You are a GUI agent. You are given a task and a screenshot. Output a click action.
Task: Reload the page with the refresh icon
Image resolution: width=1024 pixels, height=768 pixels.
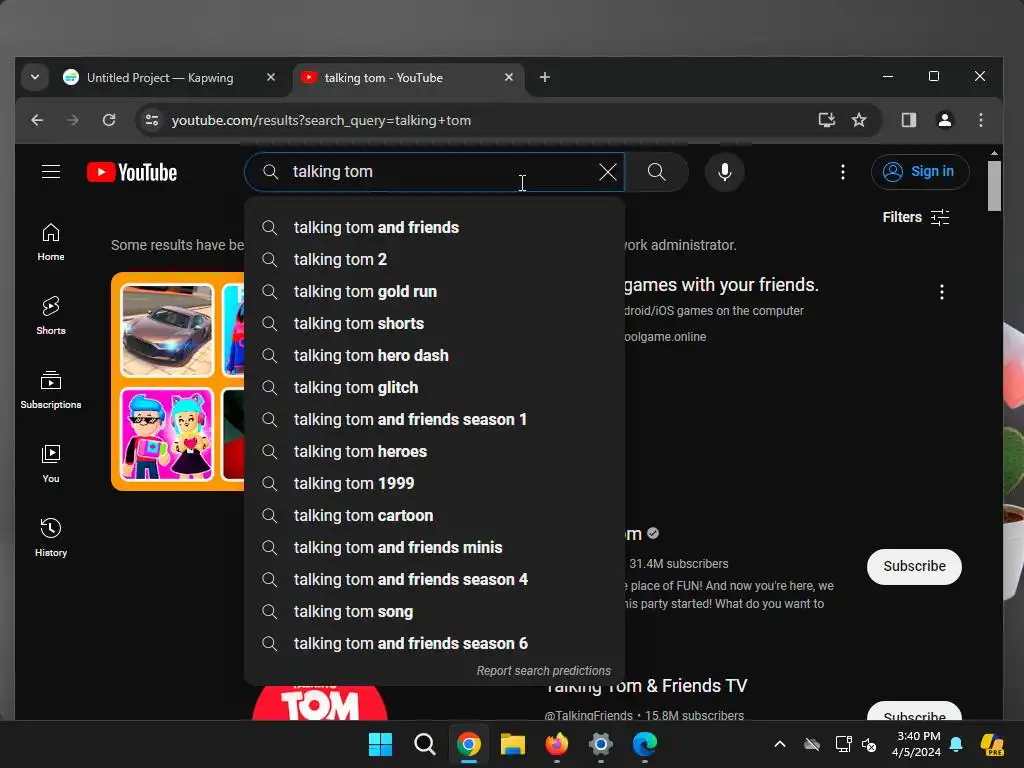pyautogui.click(x=109, y=120)
